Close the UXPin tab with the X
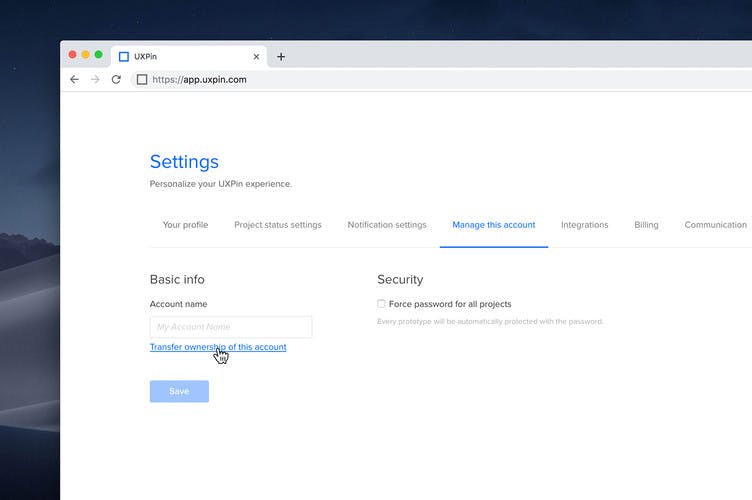Viewport: 752px width, 500px height. pyautogui.click(x=256, y=57)
